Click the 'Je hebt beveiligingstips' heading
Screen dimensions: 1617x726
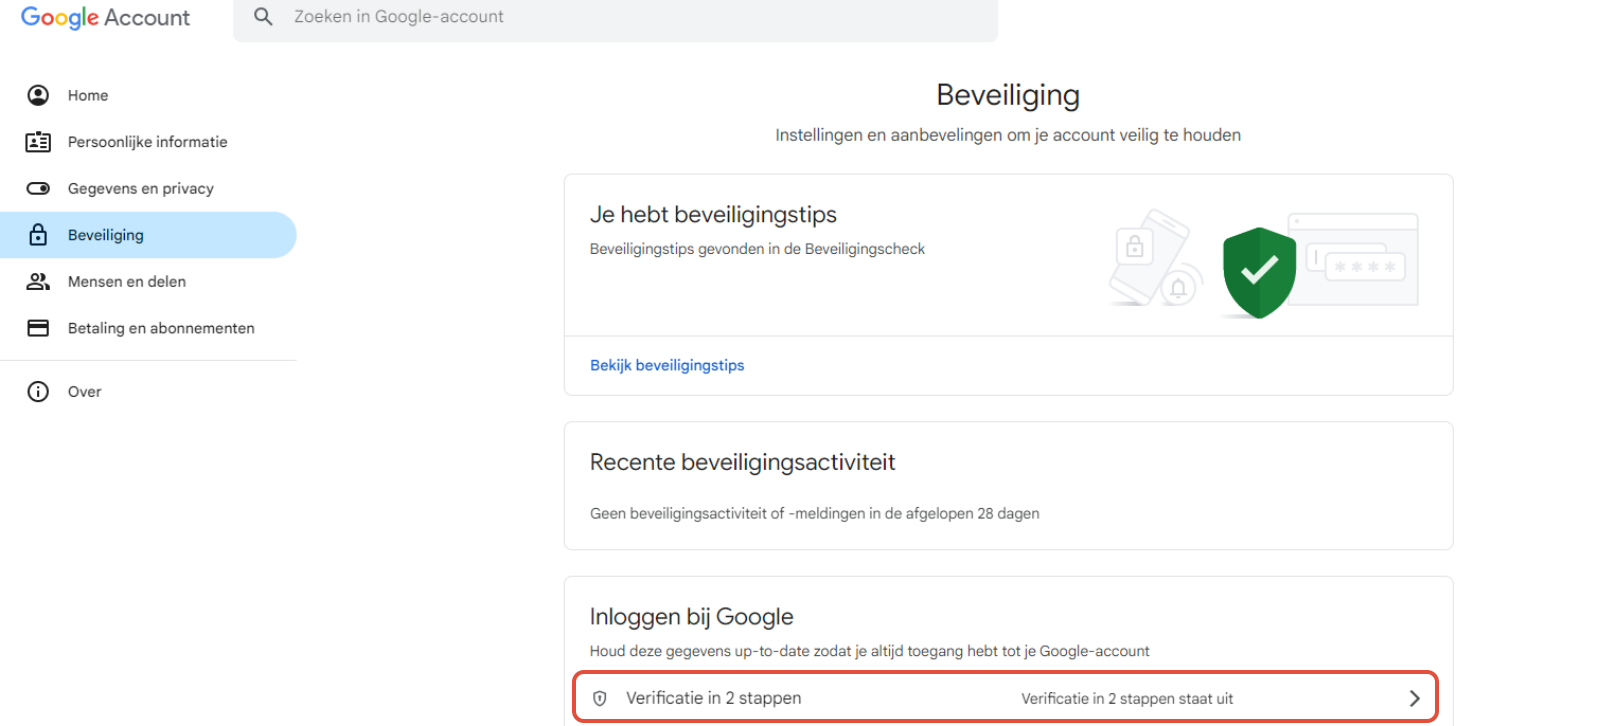point(713,215)
